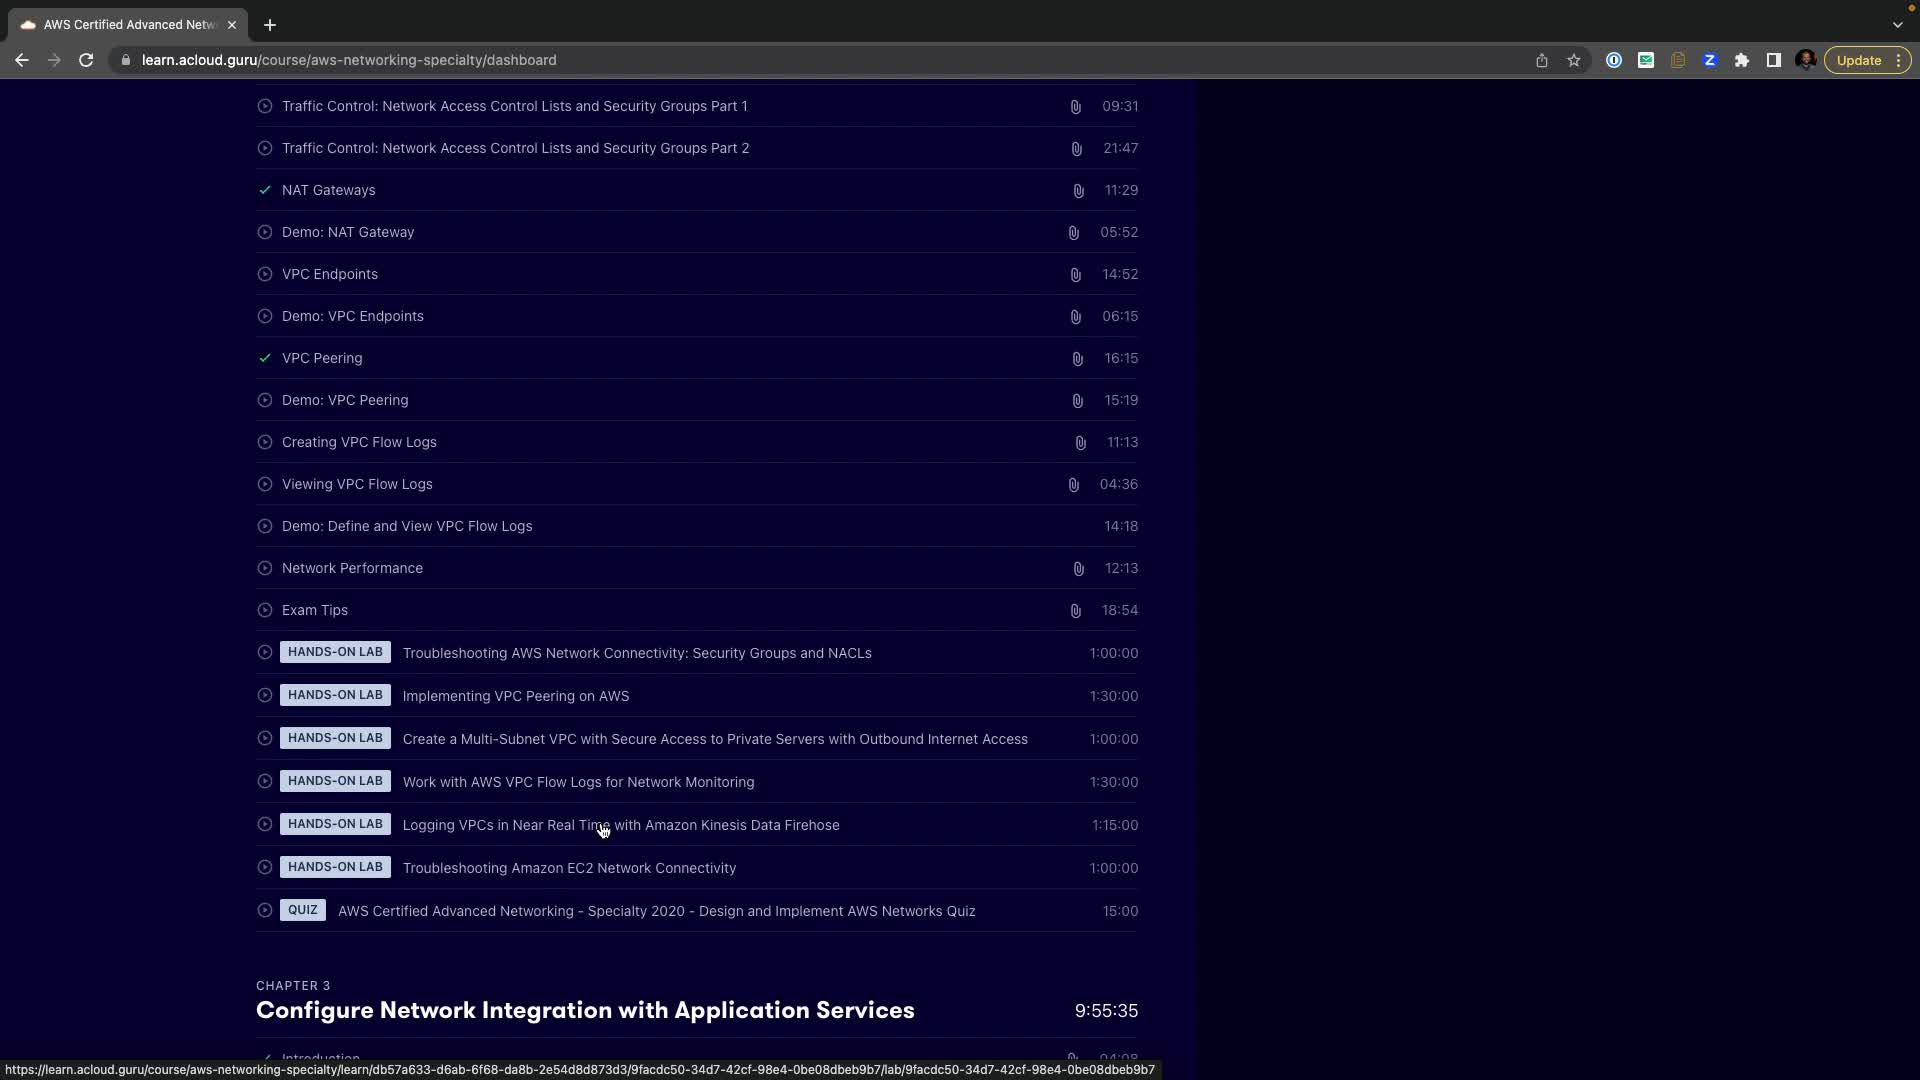
Task: Click the completed checkmark beside VPC Peering
Action: pyautogui.click(x=264, y=358)
